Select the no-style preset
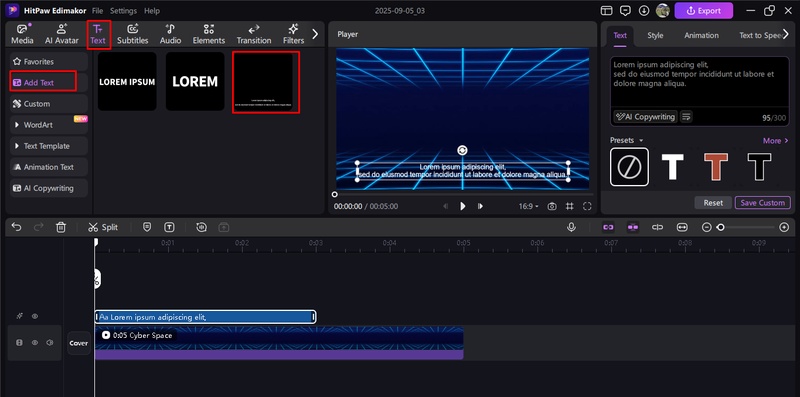 click(630, 167)
